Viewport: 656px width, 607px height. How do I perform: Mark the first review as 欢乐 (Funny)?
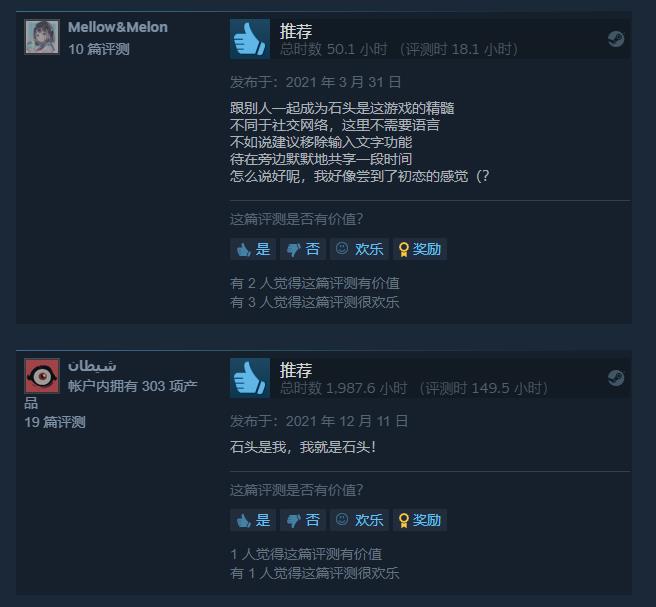(359, 249)
